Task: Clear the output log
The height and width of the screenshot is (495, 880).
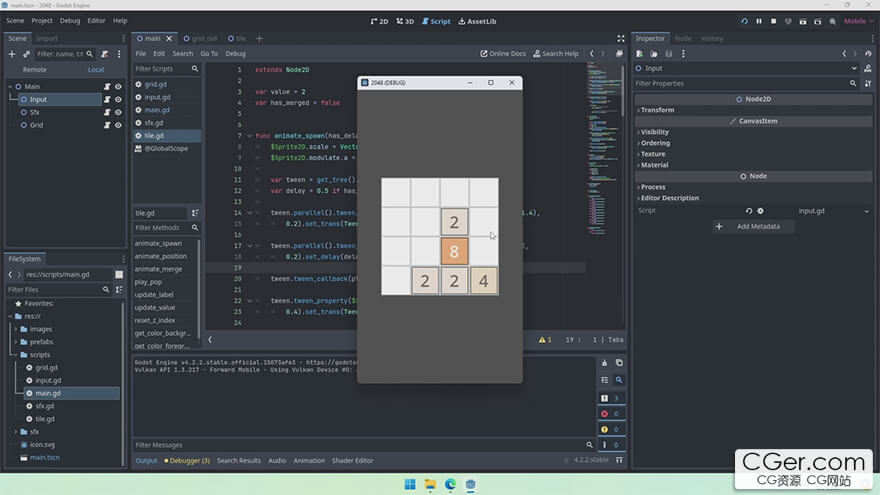Action: click(604, 363)
